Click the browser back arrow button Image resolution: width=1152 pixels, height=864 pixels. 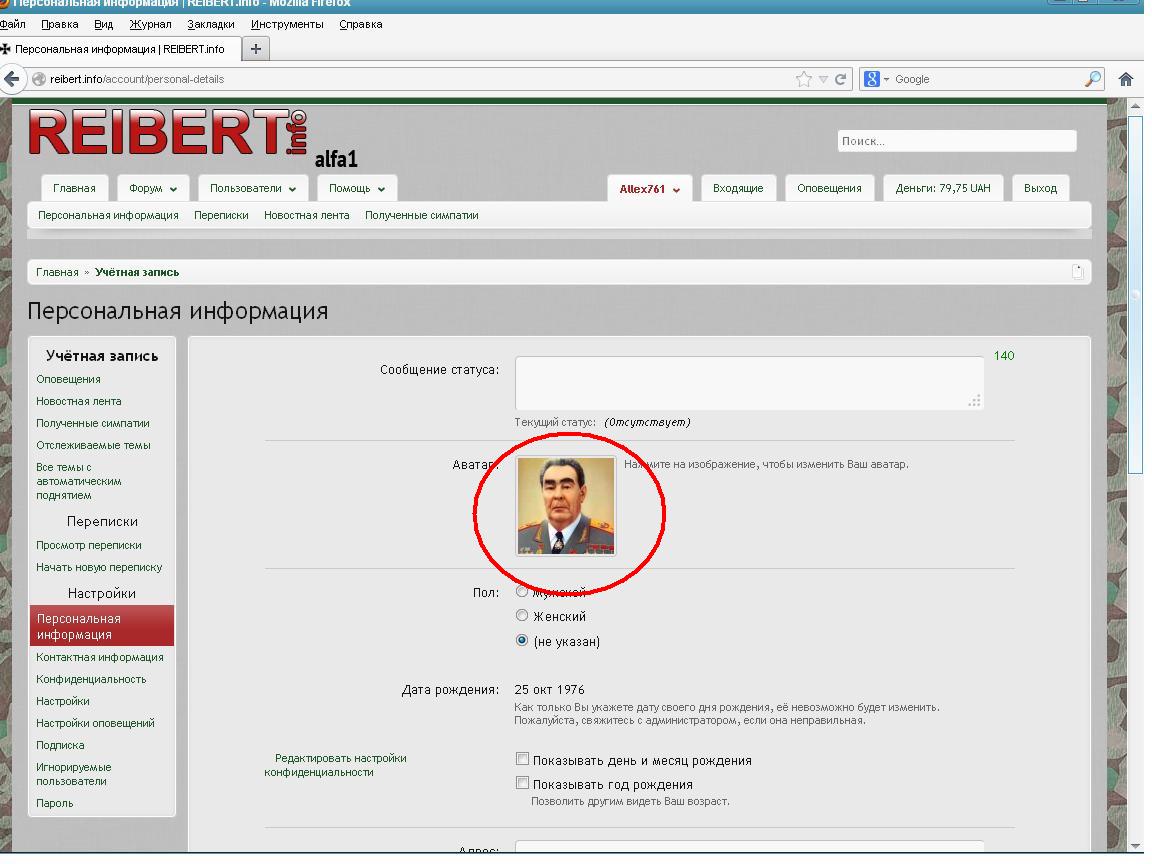click(12, 79)
